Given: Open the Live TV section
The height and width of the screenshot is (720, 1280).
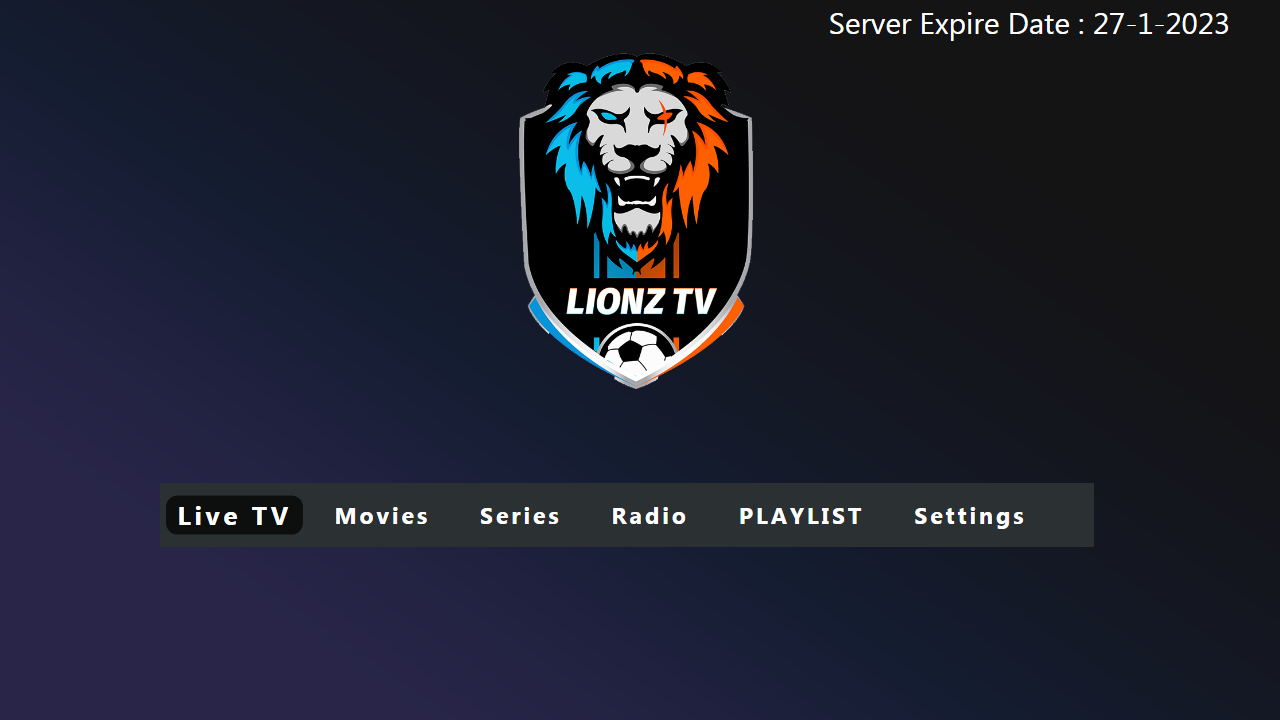Looking at the screenshot, I should click(234, 516).
